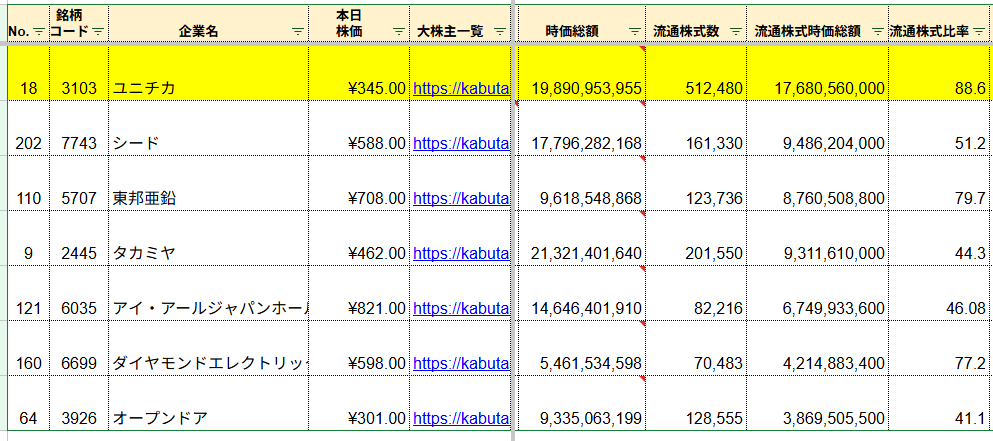The width and height of the screenshot is (993, 441).
Task: Select float ratio cell 46.08
Action: (x=939, y=293)
